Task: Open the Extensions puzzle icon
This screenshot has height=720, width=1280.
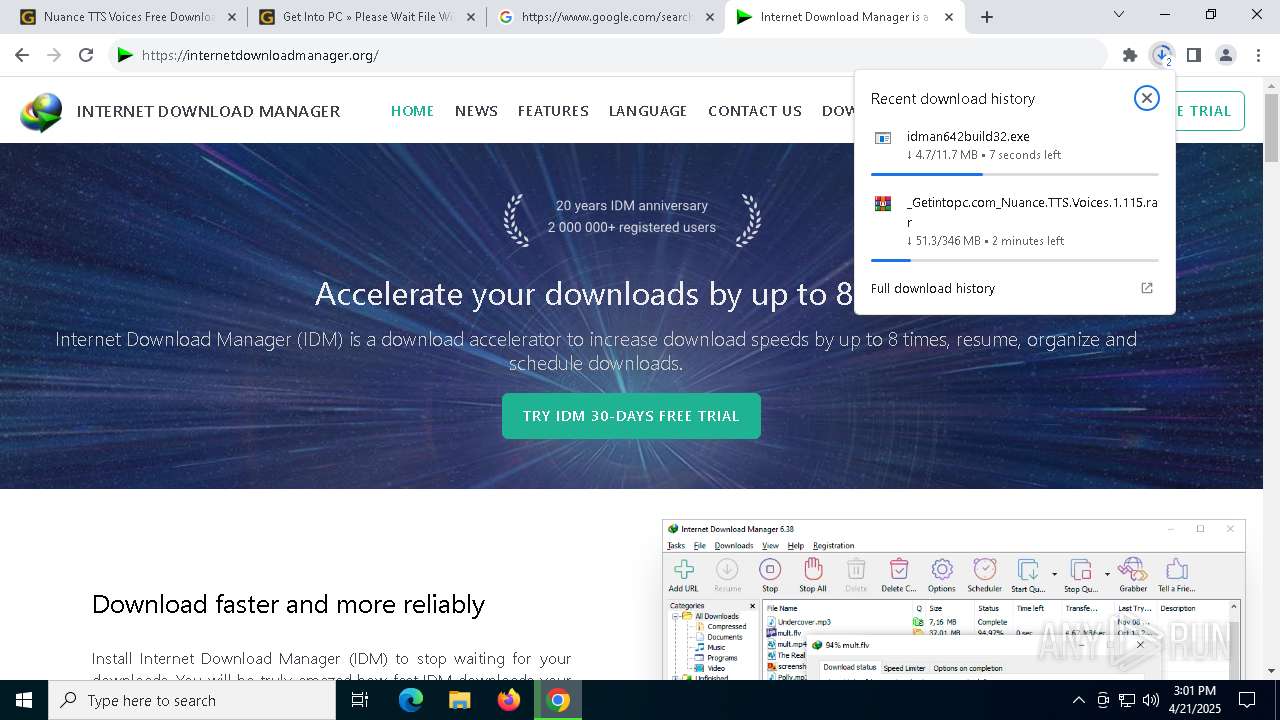Action: point(1130,55)
